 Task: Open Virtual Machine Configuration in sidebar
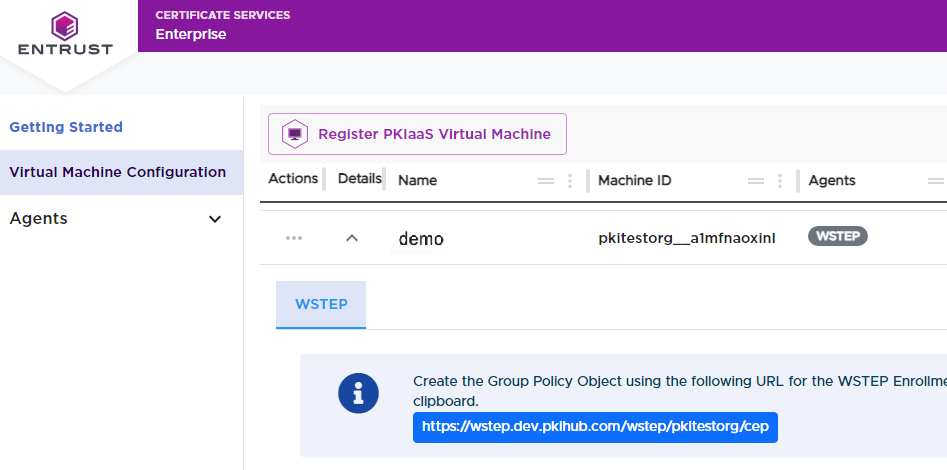coord(117,172)
